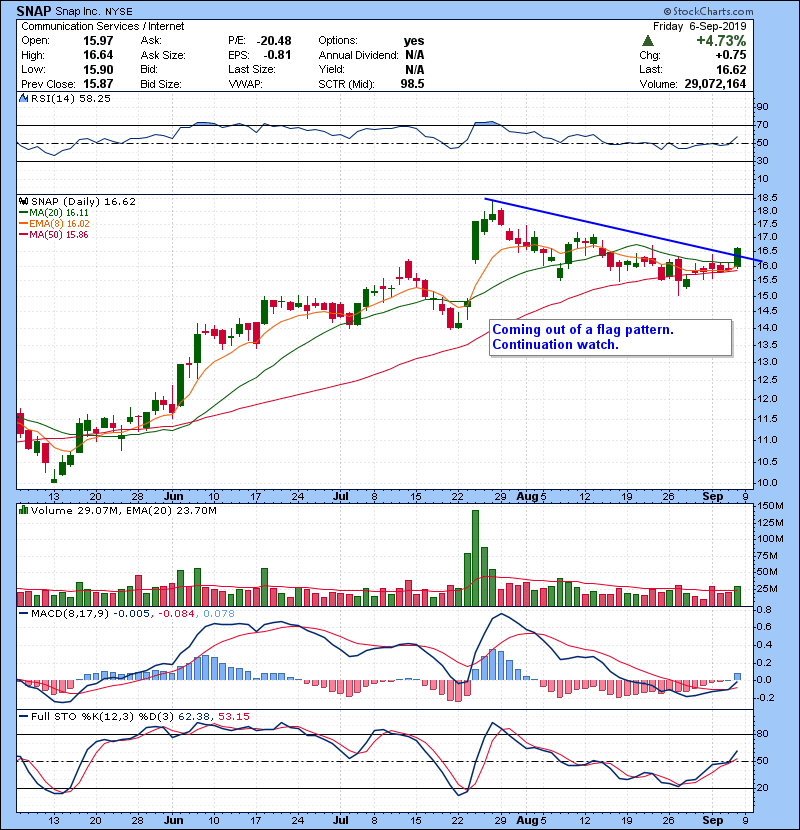Viewport: 800px width, 830px height.
Task: Click the Volume figure 29,072,164
Action: tap(715, 84)
